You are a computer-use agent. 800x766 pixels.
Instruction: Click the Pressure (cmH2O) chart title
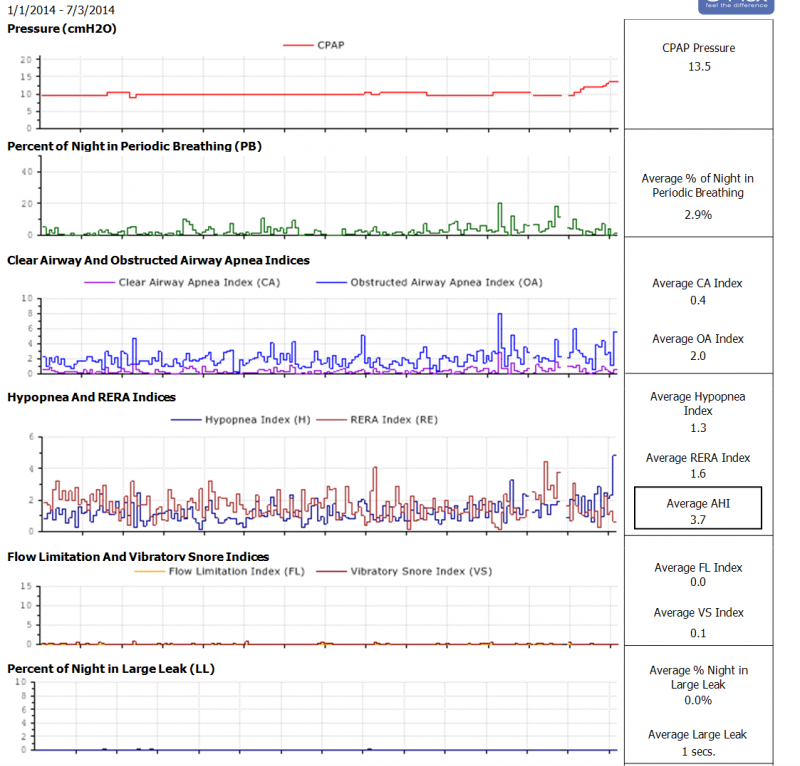point(62,29)
